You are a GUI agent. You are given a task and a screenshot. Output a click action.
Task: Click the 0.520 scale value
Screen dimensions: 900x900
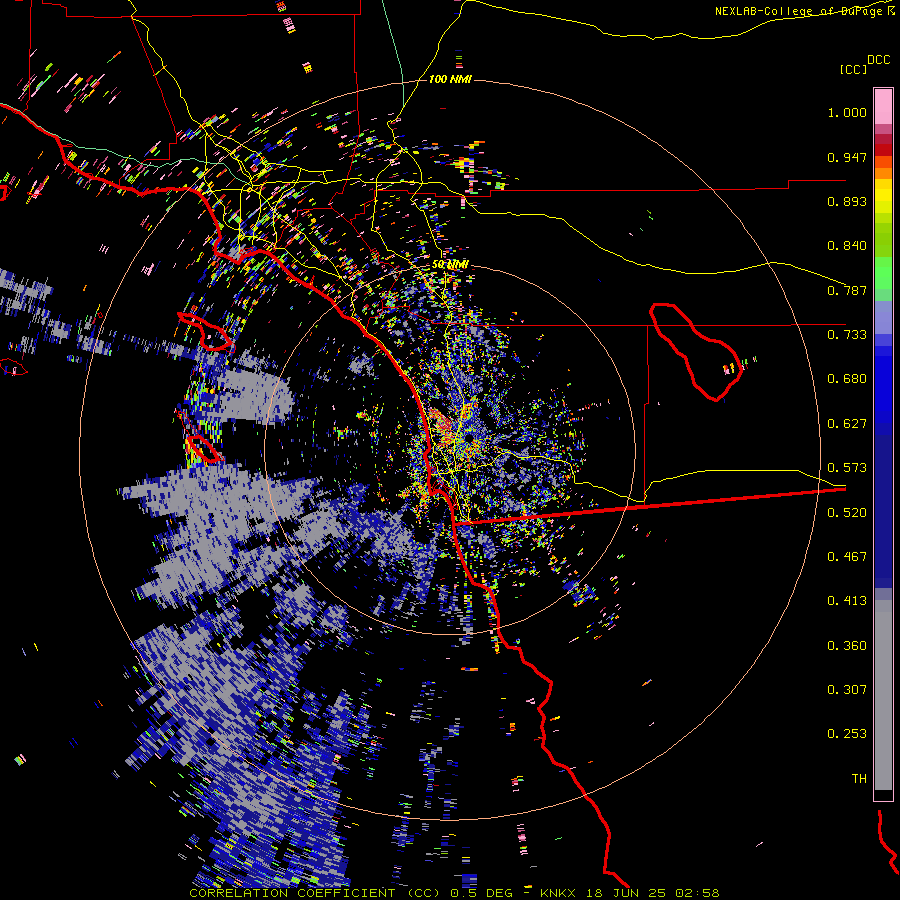pyautogui.click(x=847, y=513)
